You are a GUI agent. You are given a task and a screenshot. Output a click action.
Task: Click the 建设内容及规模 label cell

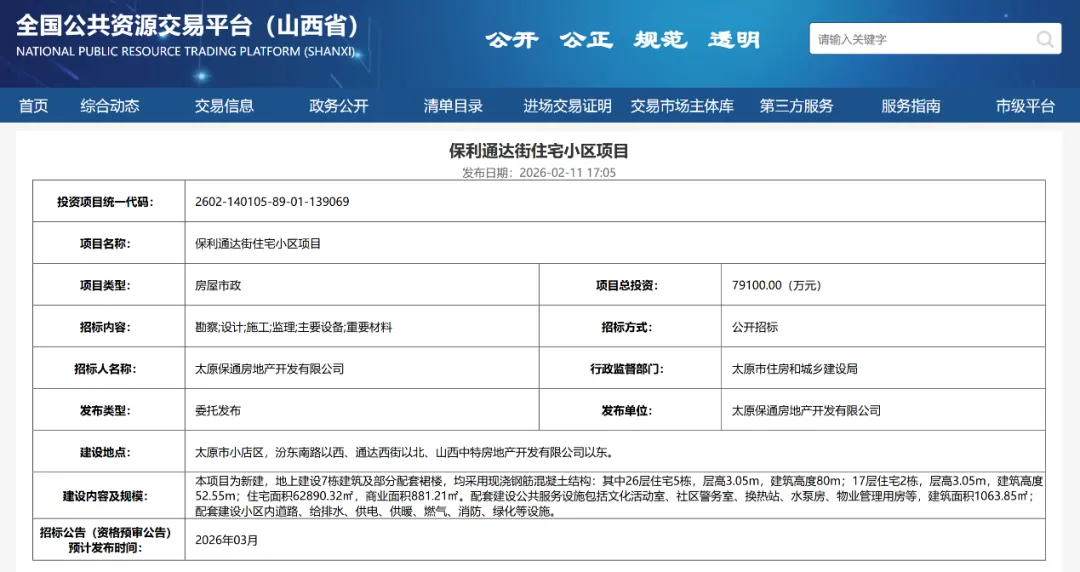(109, 496)
